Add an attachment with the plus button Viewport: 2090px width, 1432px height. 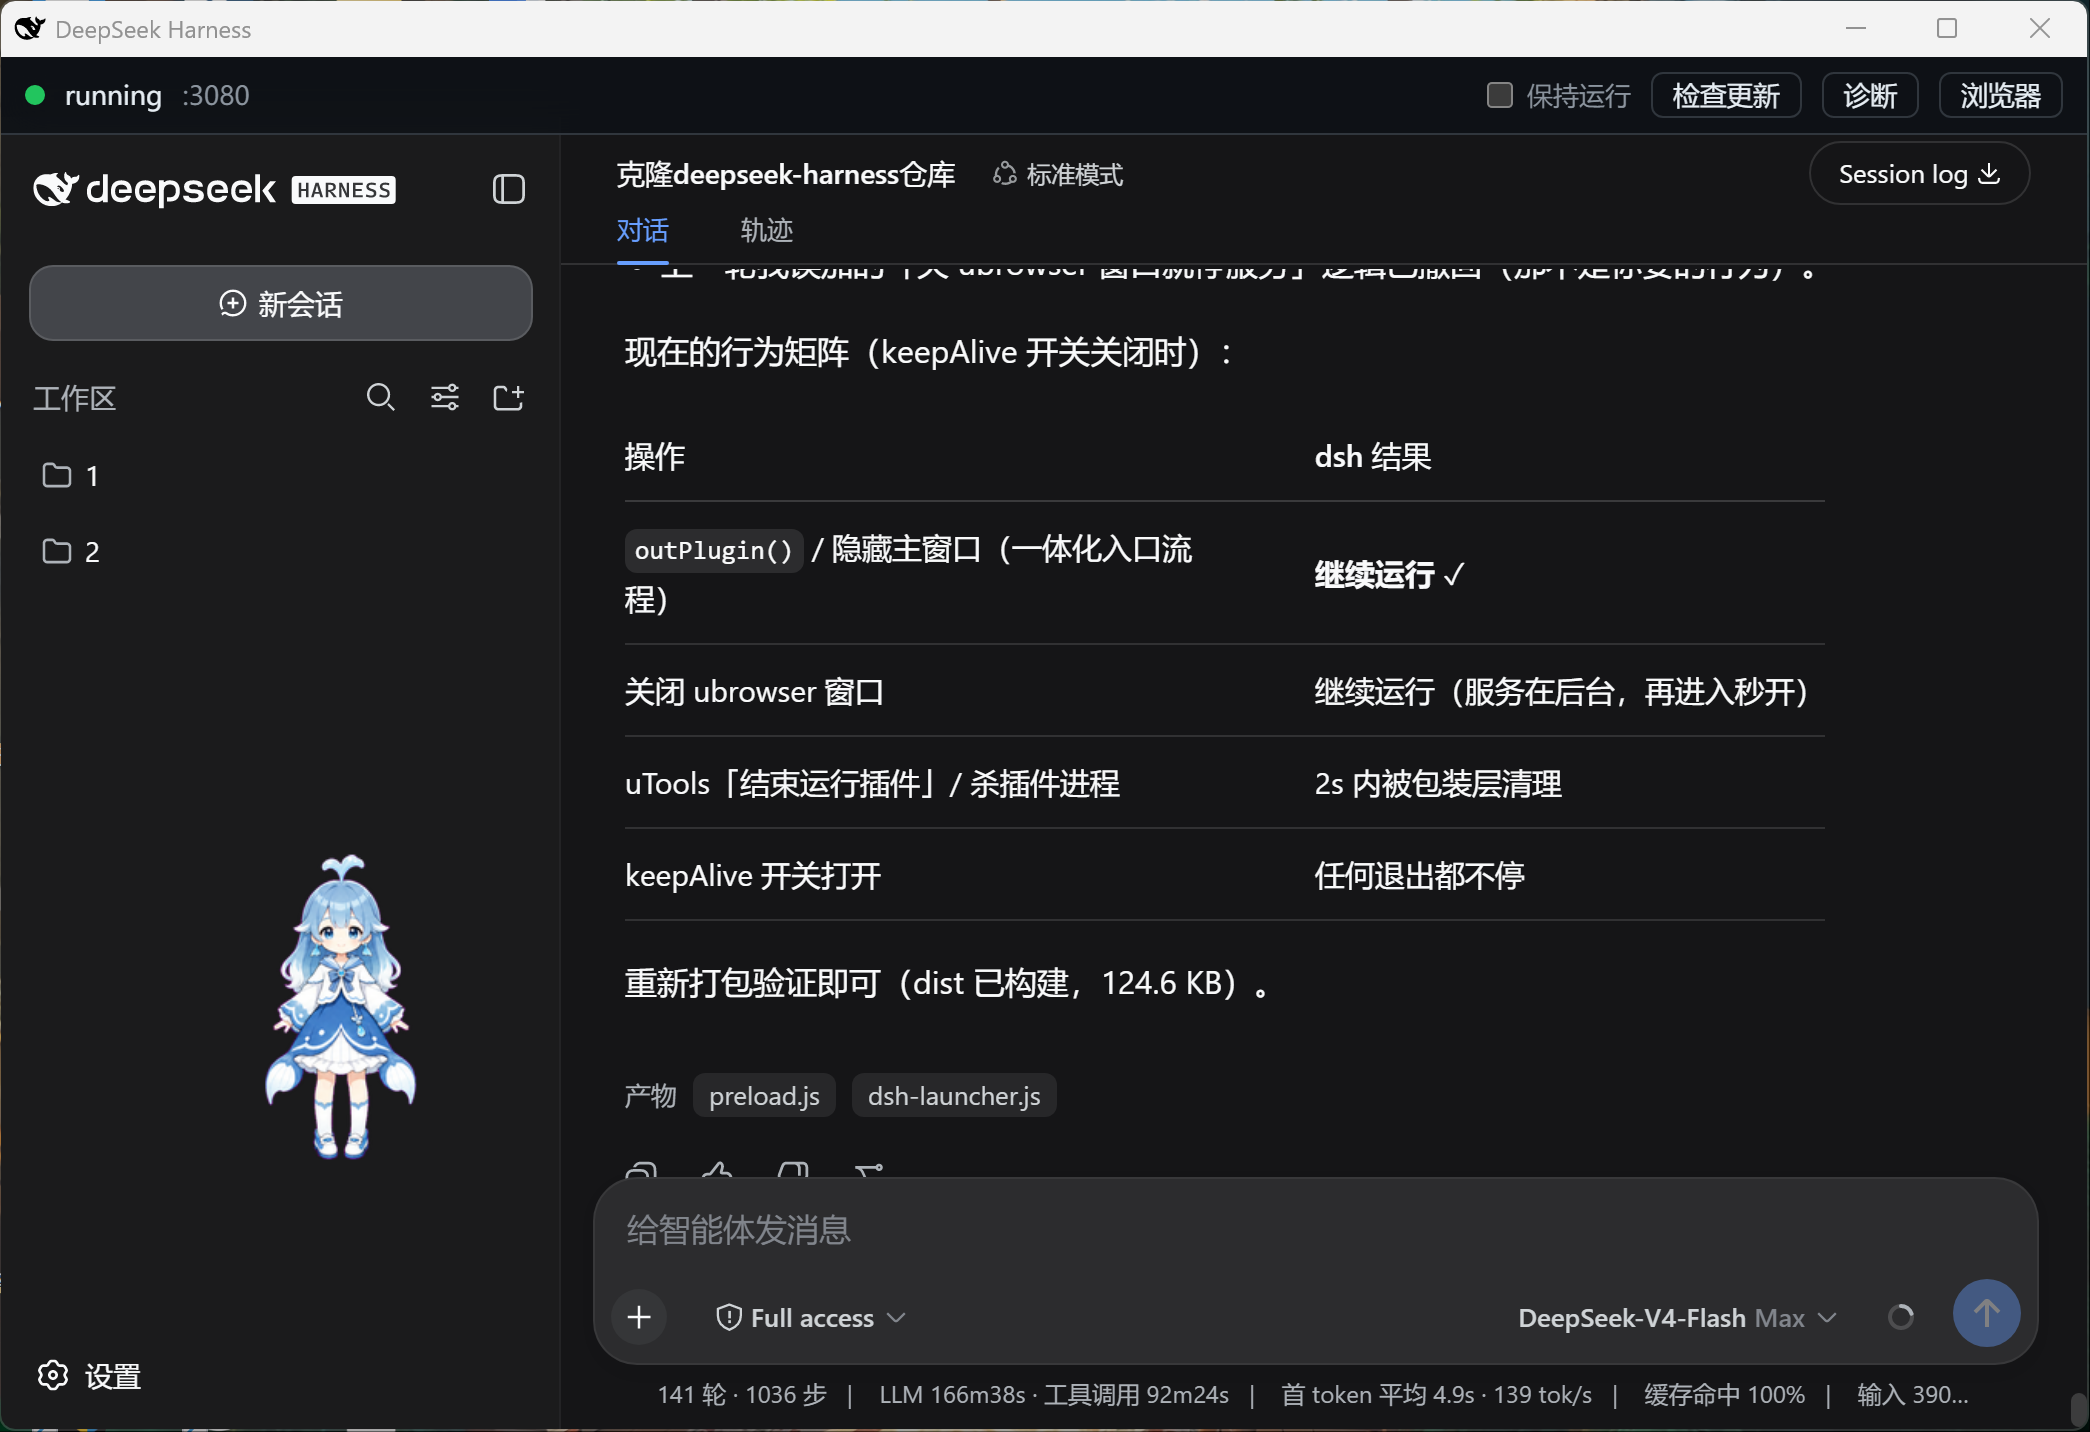pos(639,1317)
